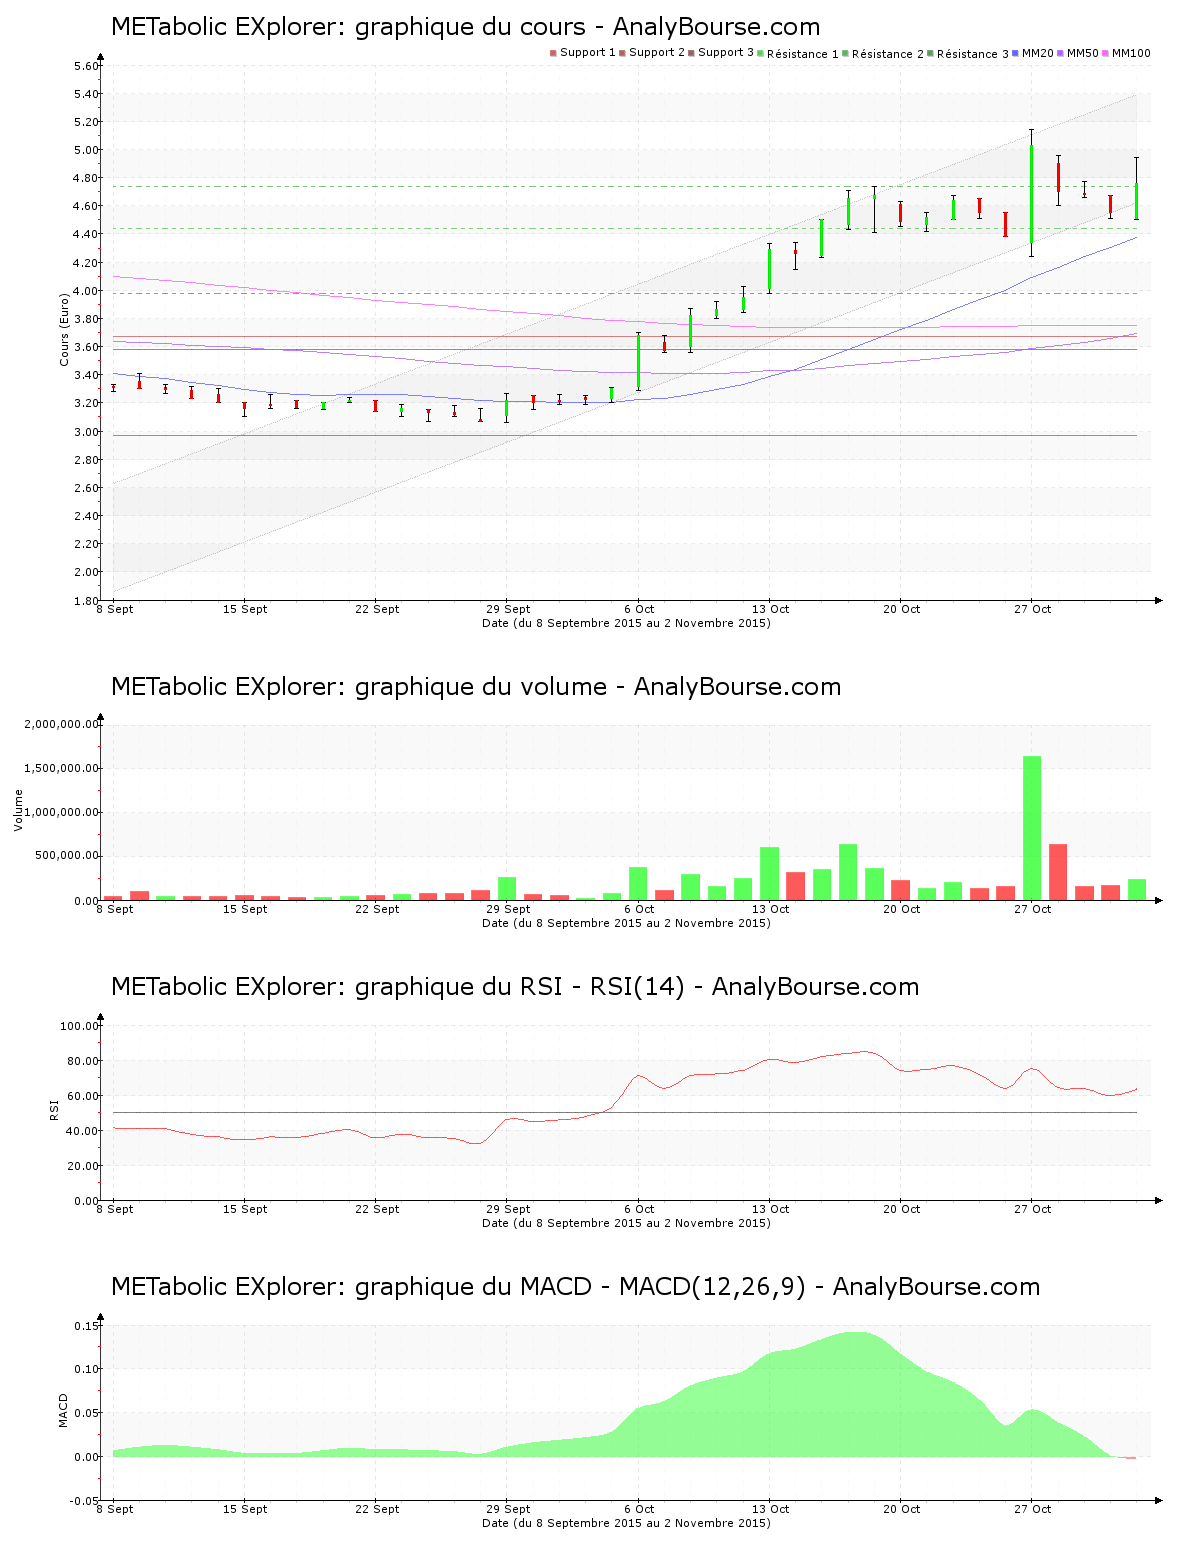Select the Résistance 3 legend entry
Image resolution: width=1200 pixels, height=1550 pixels.
point(968,53)
